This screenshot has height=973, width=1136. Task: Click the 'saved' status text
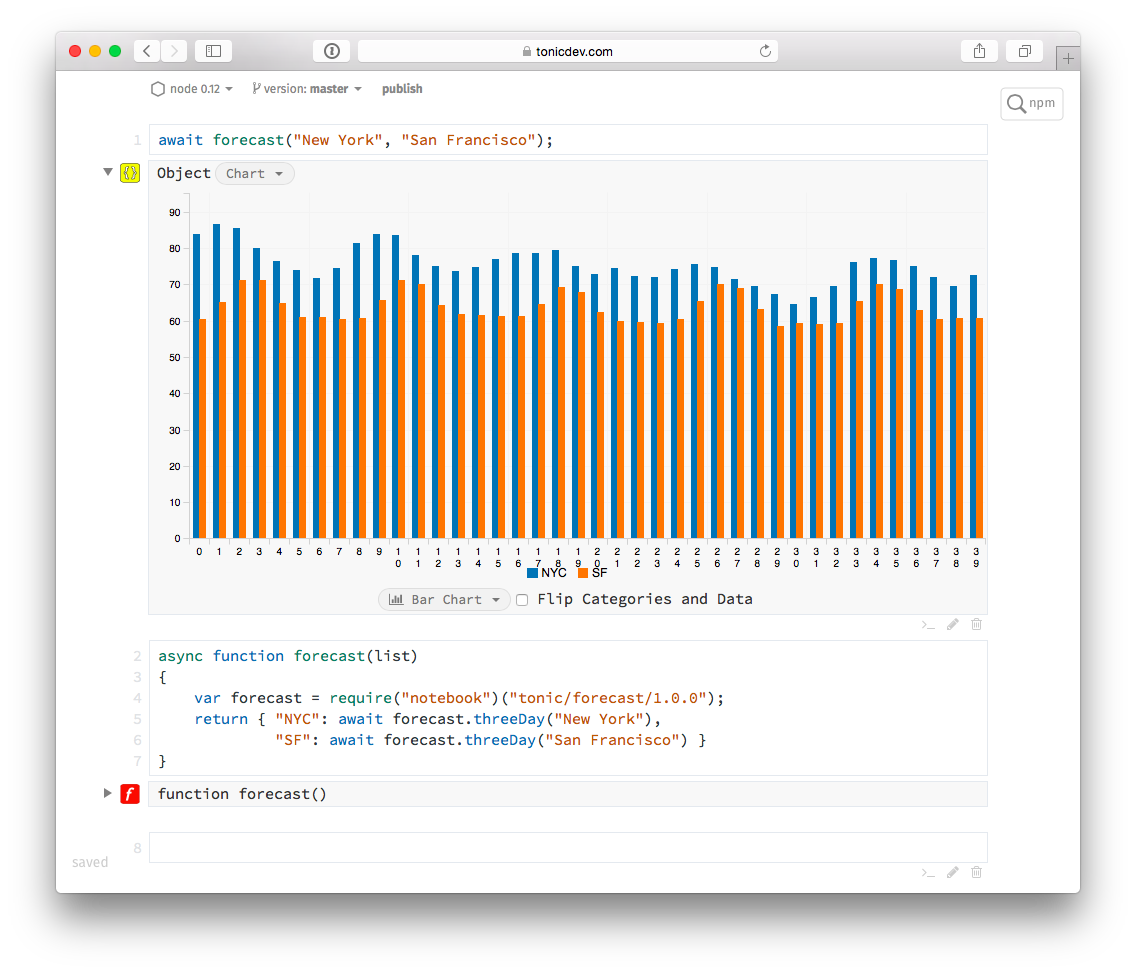tap(90, 862)
